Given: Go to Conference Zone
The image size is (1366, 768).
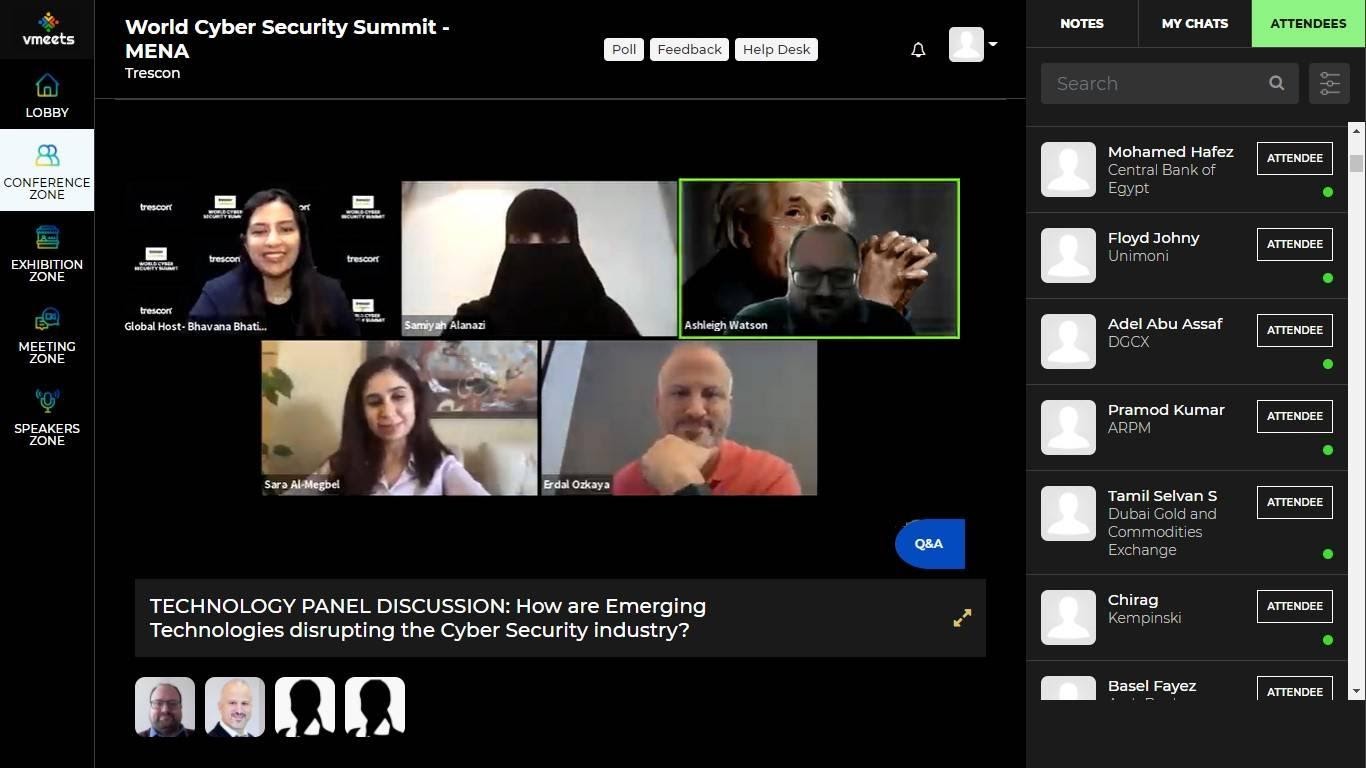Looking at the screenshot, I should [47, 170].
